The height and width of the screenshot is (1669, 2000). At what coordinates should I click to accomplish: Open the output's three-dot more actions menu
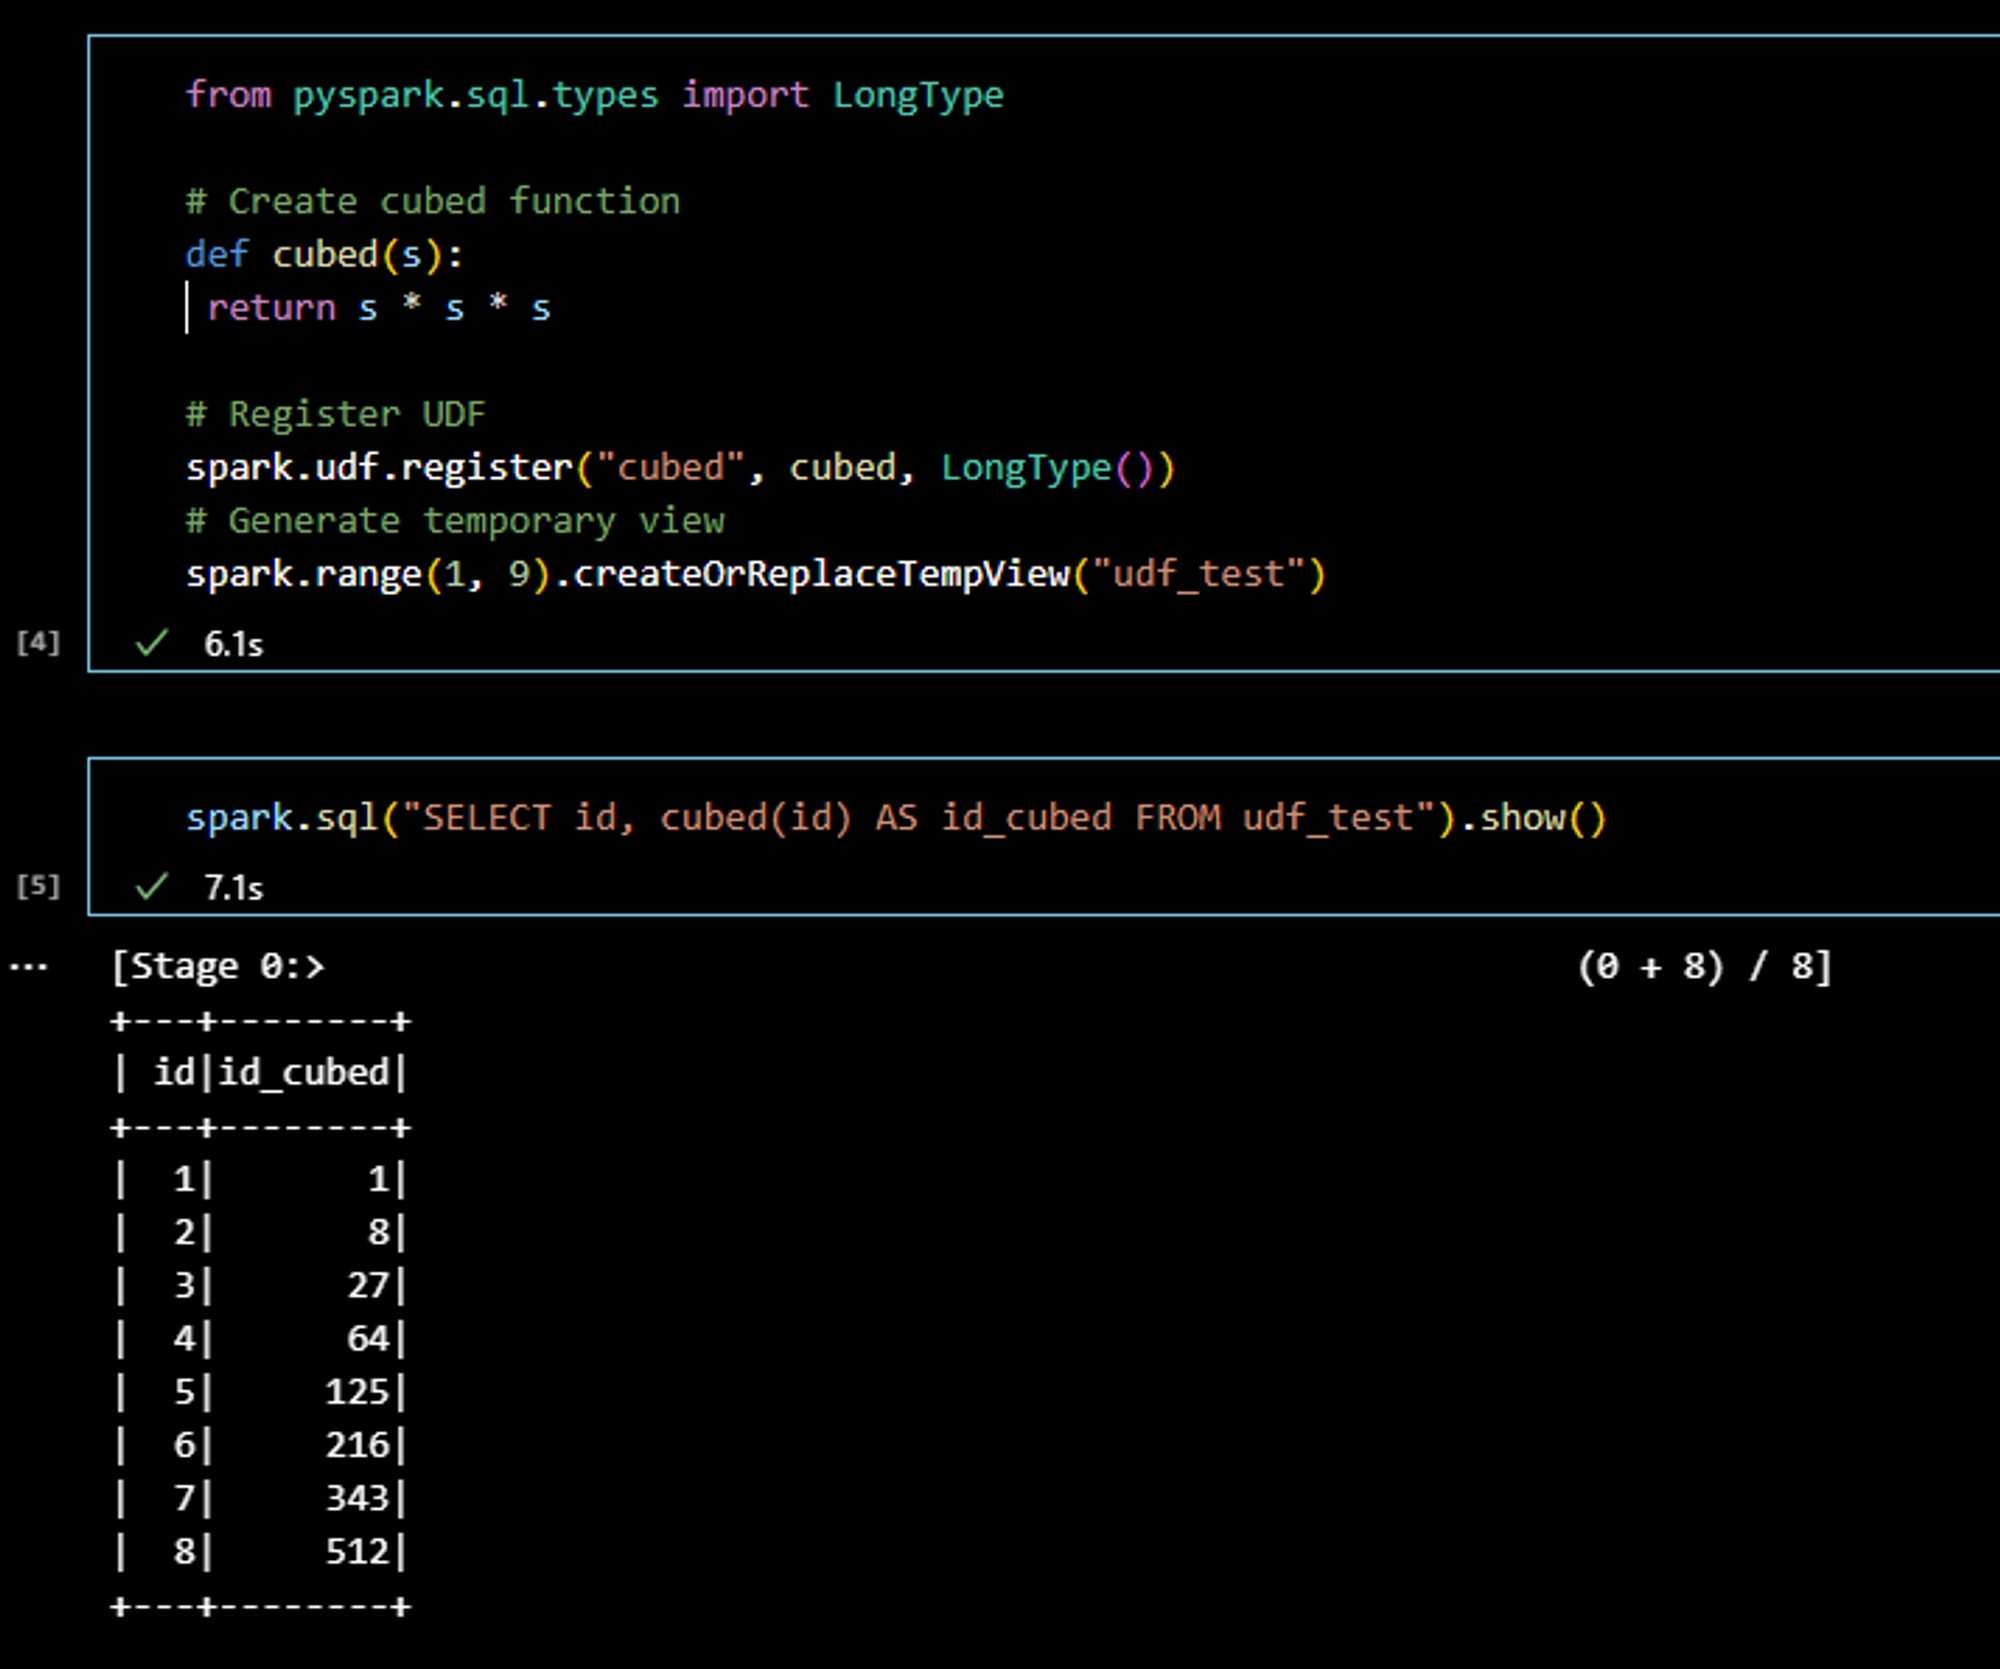(28, 967)
